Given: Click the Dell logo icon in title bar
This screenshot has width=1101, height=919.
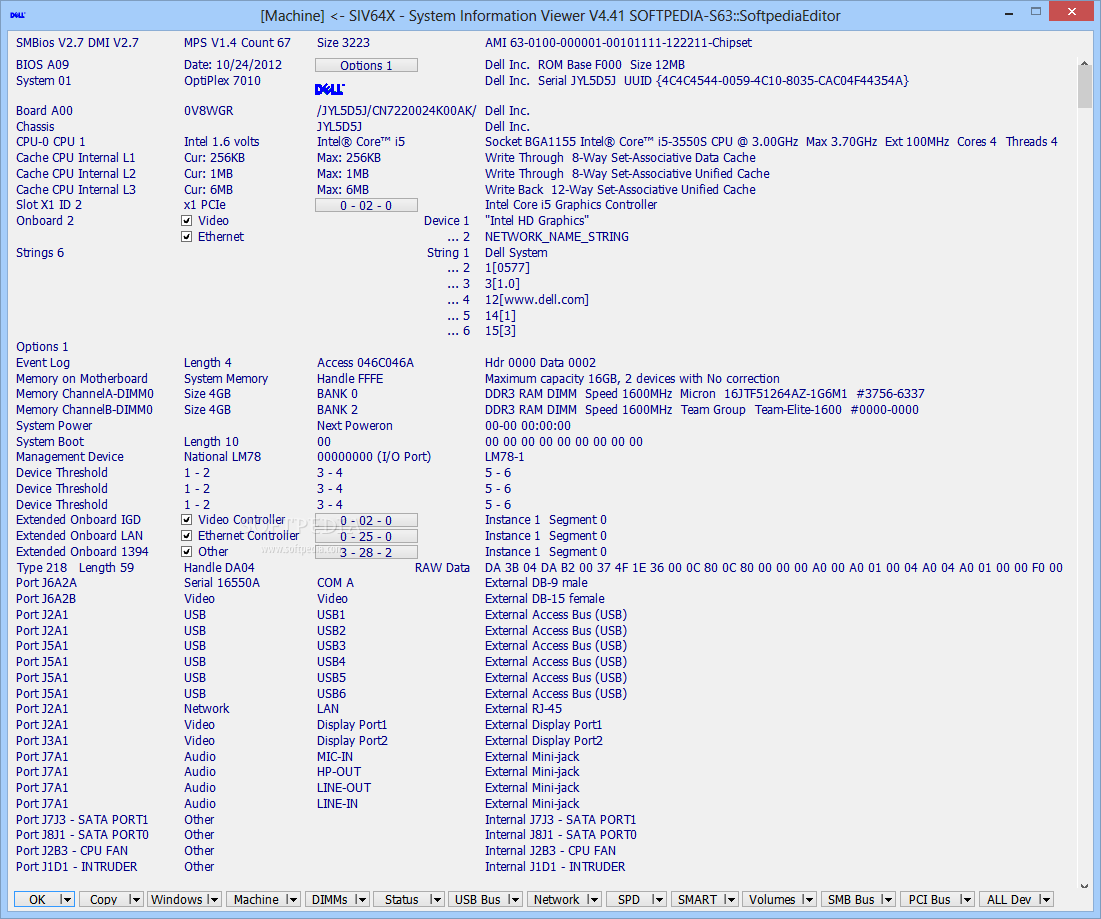Looking at the screenshot, I should pyautogui.click(x=18, y=15).
